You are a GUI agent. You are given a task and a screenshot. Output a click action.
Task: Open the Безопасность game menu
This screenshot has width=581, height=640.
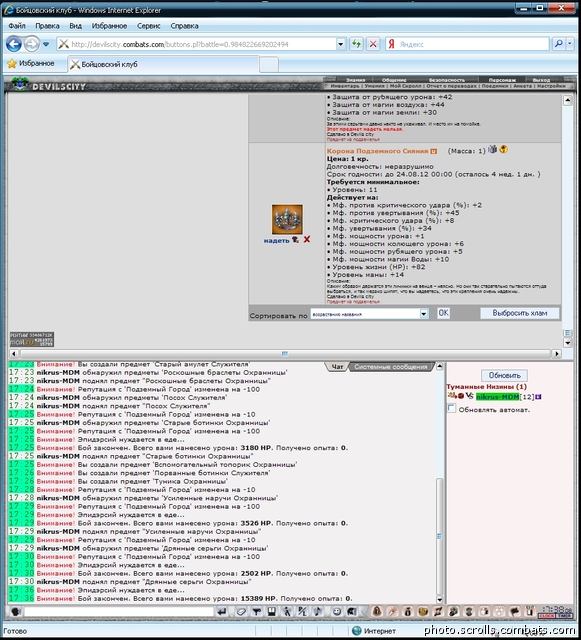[x=447, y=80]
